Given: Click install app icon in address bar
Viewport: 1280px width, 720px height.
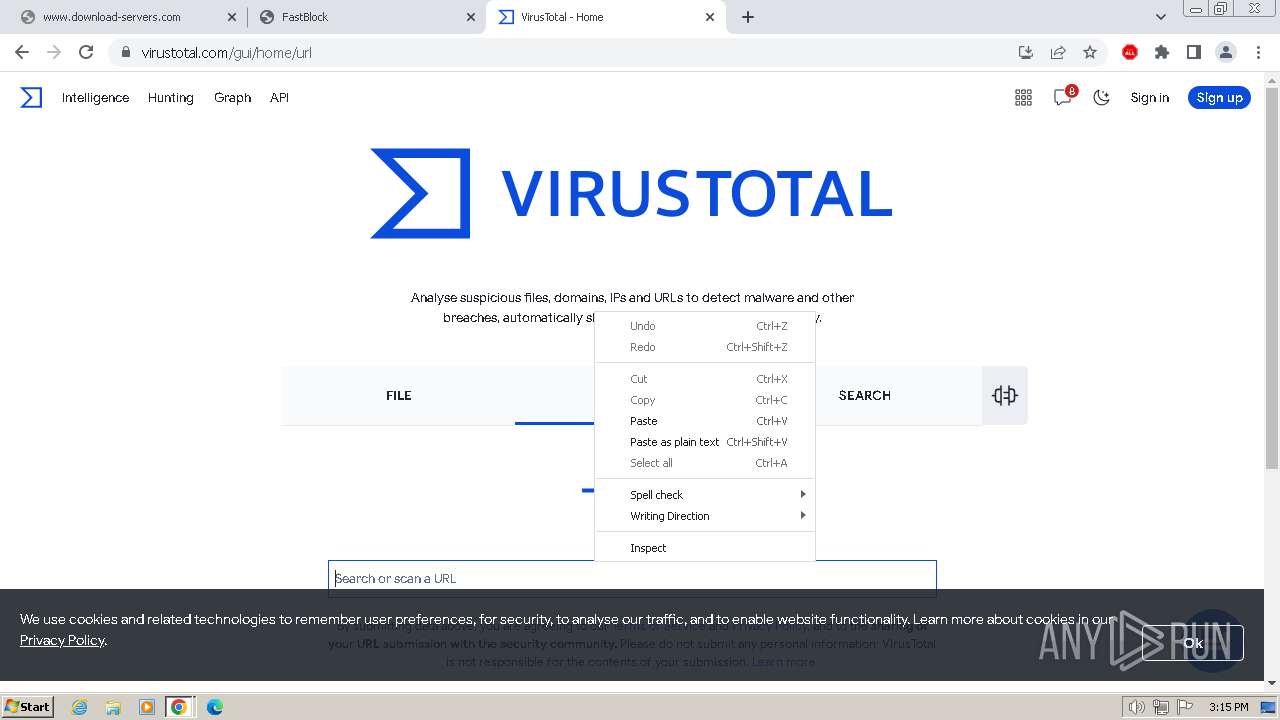Looking at the screenshot, I should coord(1026,52).
